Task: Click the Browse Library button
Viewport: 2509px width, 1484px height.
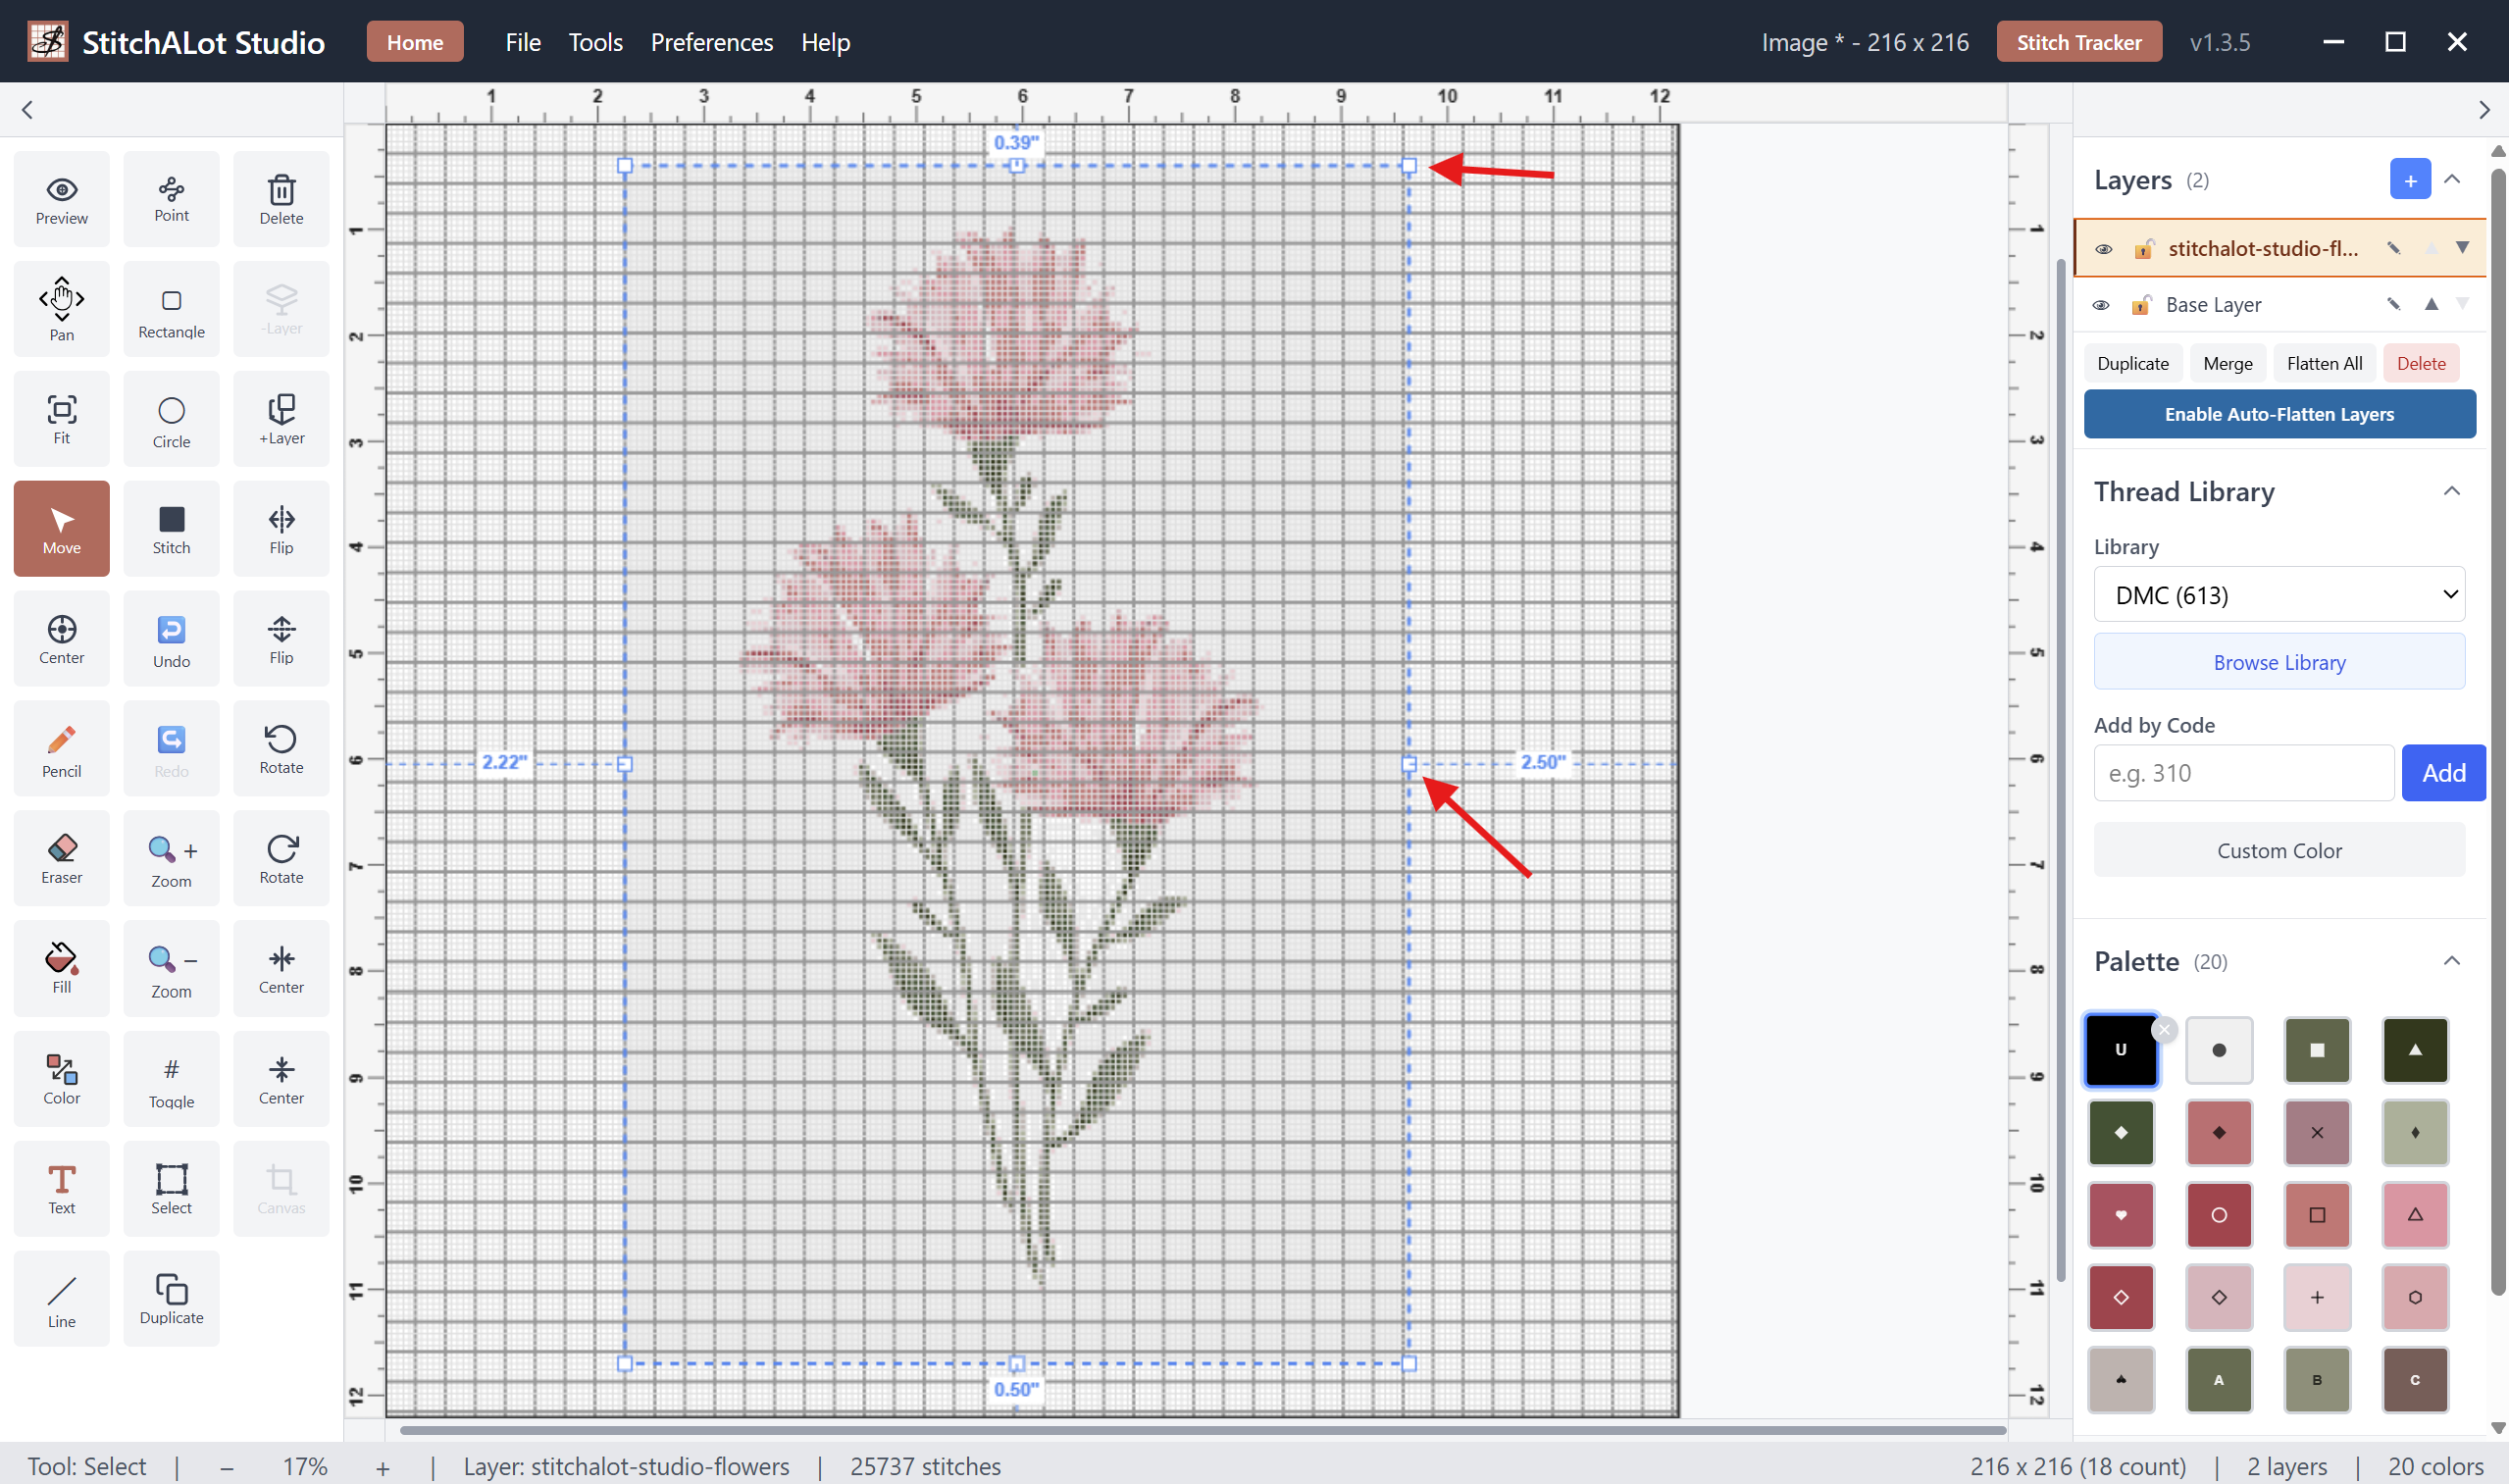Action: (2278, 662)
